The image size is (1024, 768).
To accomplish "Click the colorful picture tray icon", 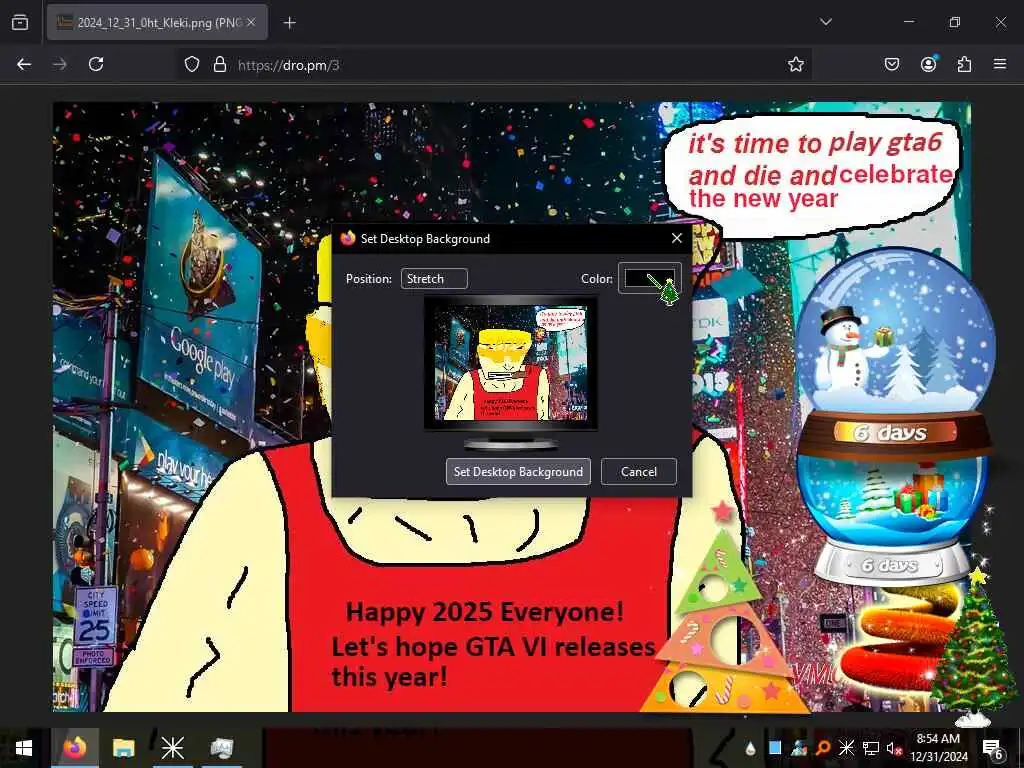I will (799, 748).
